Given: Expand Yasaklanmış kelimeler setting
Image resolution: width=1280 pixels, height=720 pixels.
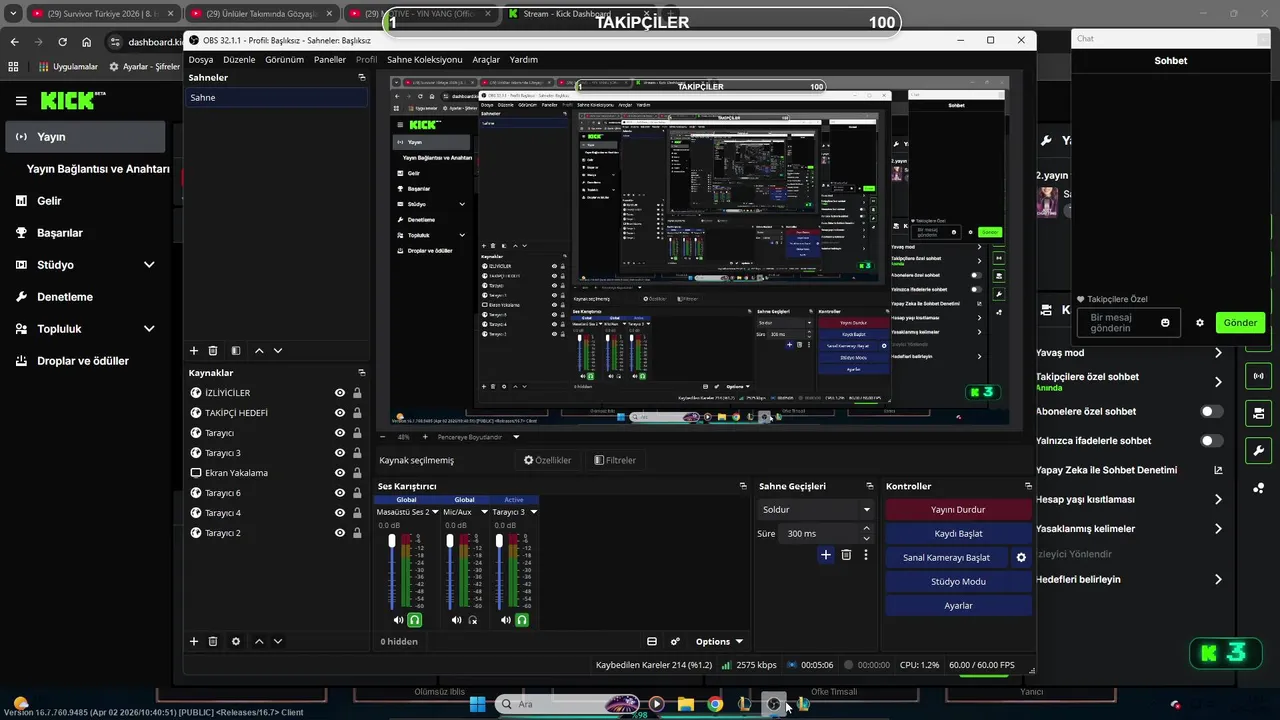Looking at the screenshot, I should coord(1218,529).
